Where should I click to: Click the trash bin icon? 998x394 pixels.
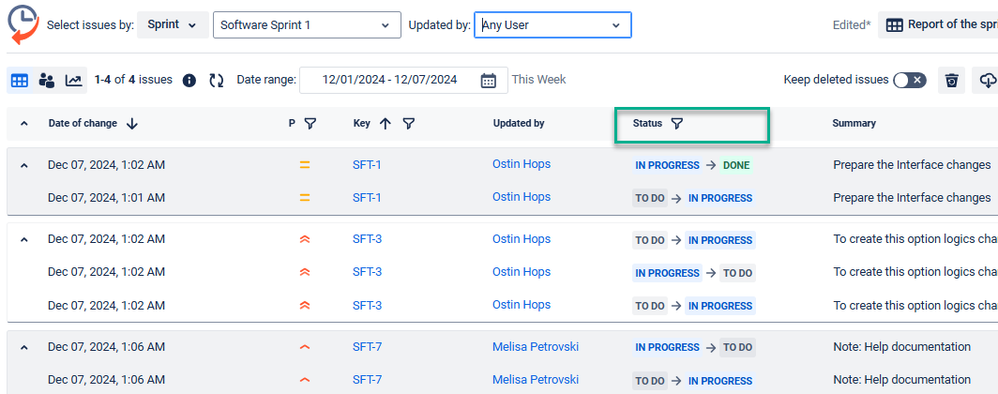pos(952,81)
